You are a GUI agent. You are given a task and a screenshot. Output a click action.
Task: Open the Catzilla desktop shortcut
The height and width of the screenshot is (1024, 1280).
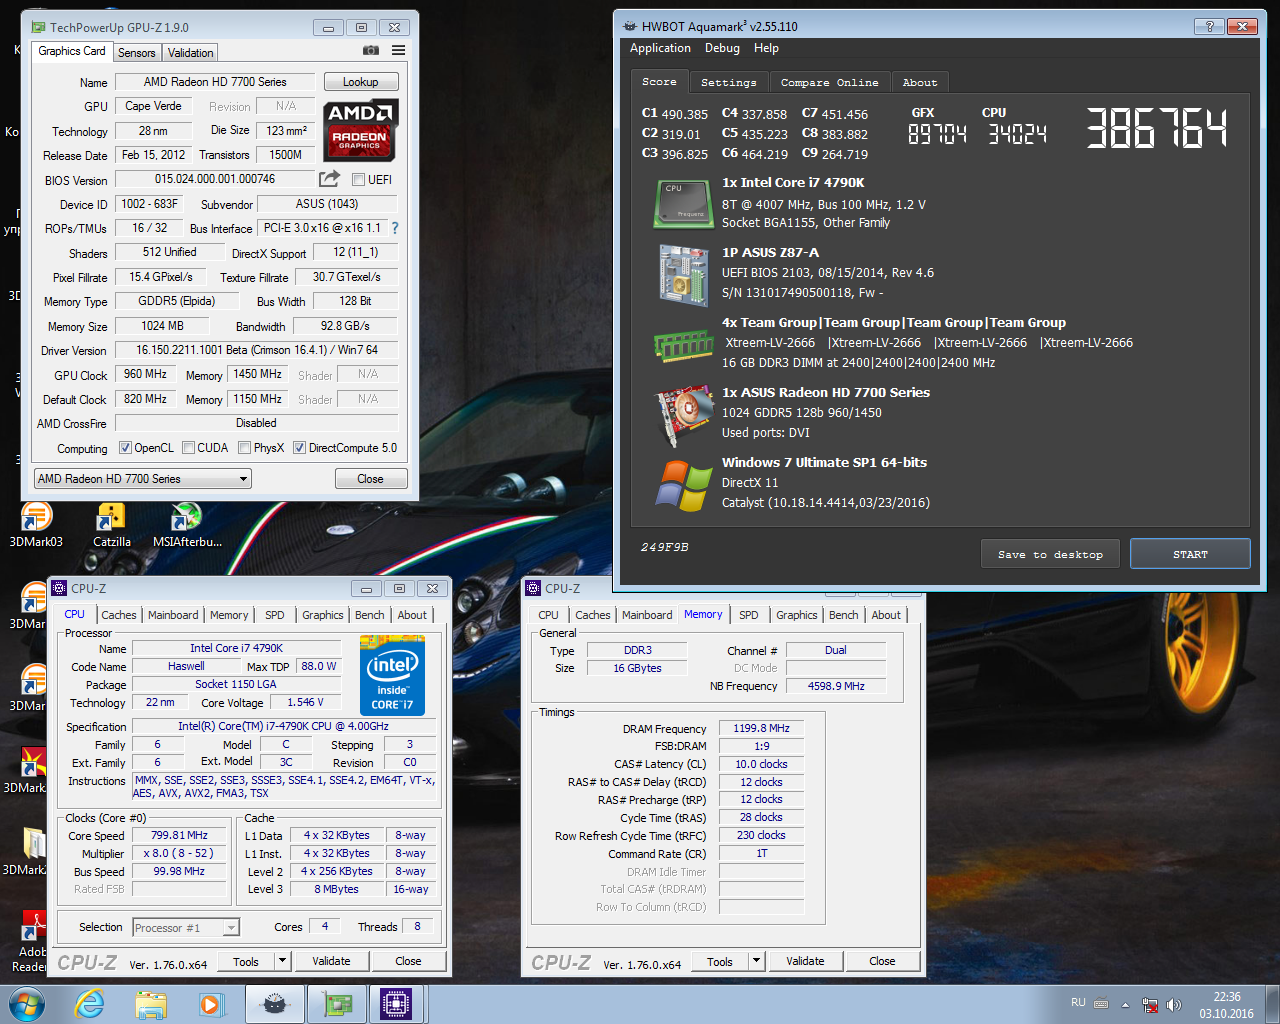111,526
